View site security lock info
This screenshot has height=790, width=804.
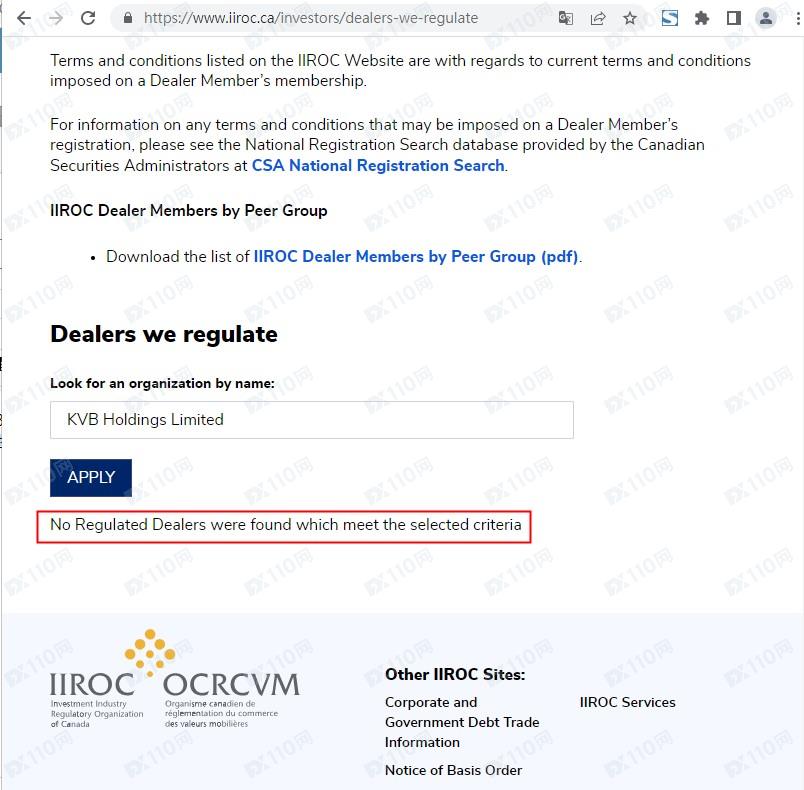[128, 18]
